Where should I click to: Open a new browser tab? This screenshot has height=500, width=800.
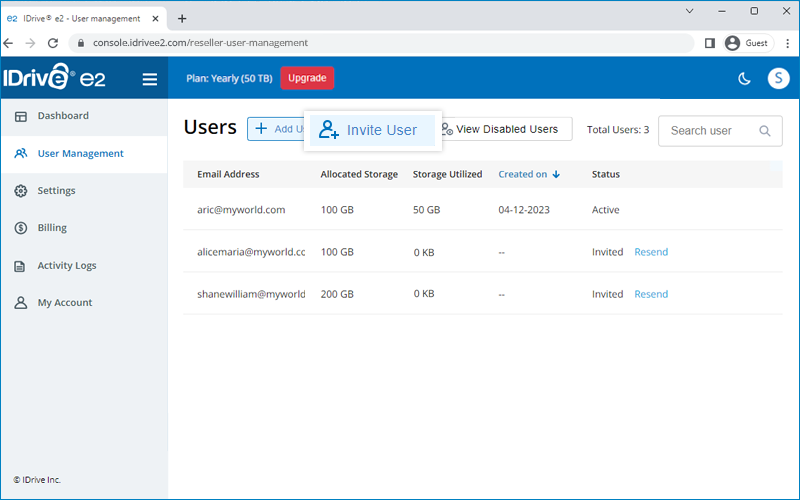[x=182, y=18]
